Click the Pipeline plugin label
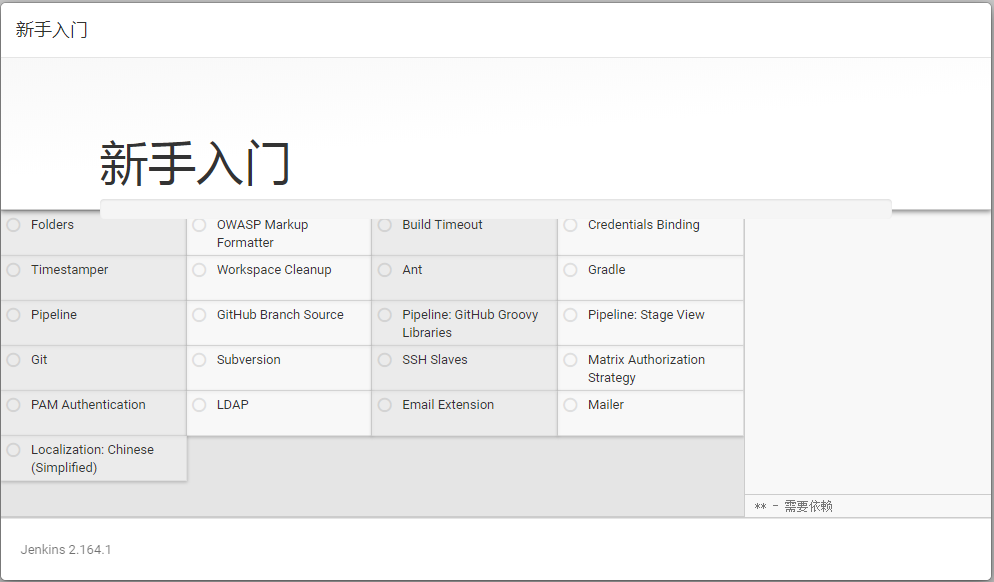Viewport: 994px width, 582px height. coord(54,314)
